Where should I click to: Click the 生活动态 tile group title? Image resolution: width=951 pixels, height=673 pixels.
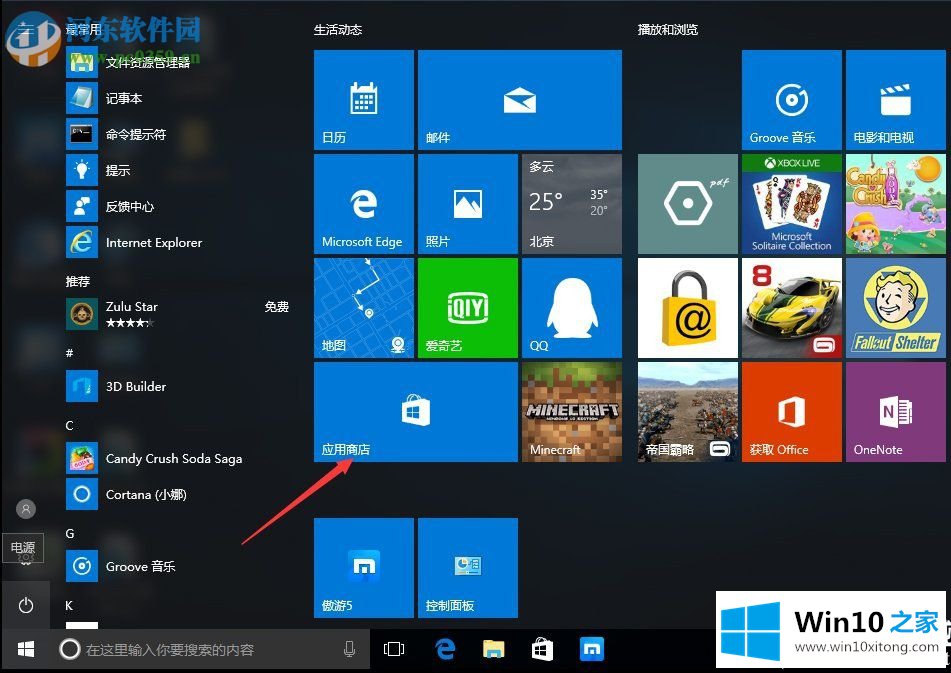click(x=338, y=30)
